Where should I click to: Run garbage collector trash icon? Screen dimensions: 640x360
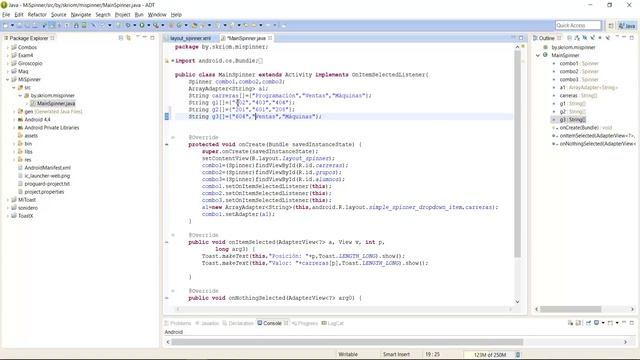[518, 355]
